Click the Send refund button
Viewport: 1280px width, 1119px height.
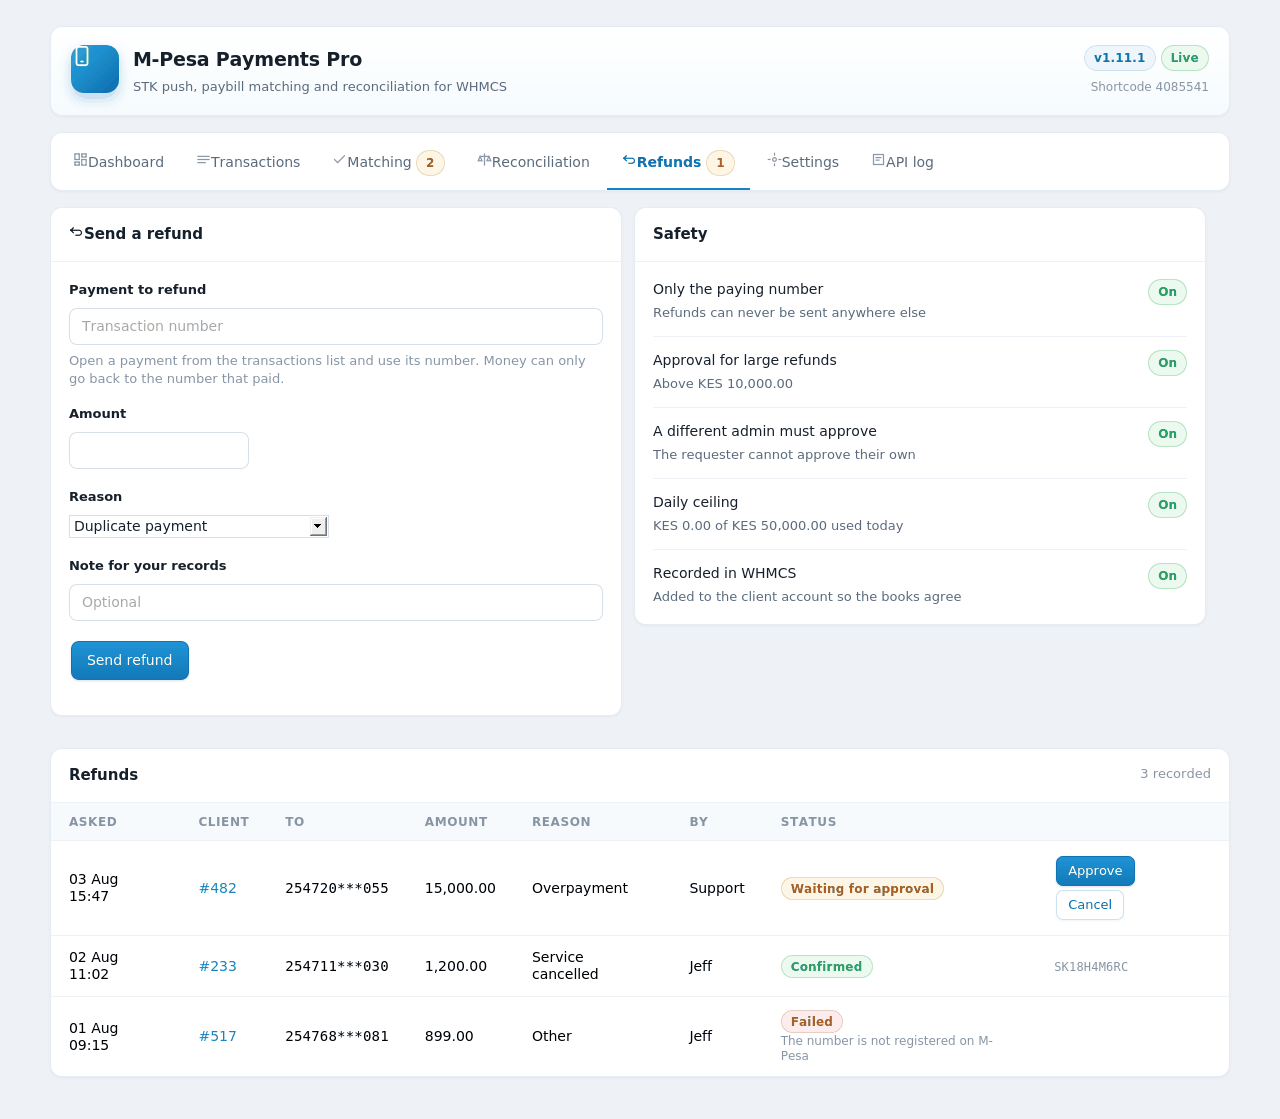pyautogui.click(x=130, y=660)
